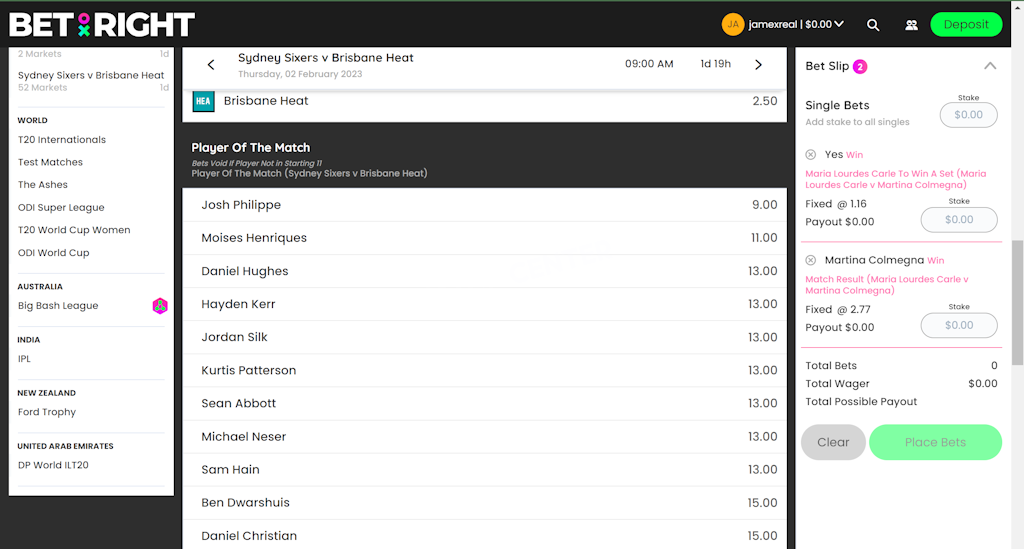Viewport: 1024px width, 549px height.
Task: Click stake field for Martina Colmegna bet
Action: click(x=959, y=325)
